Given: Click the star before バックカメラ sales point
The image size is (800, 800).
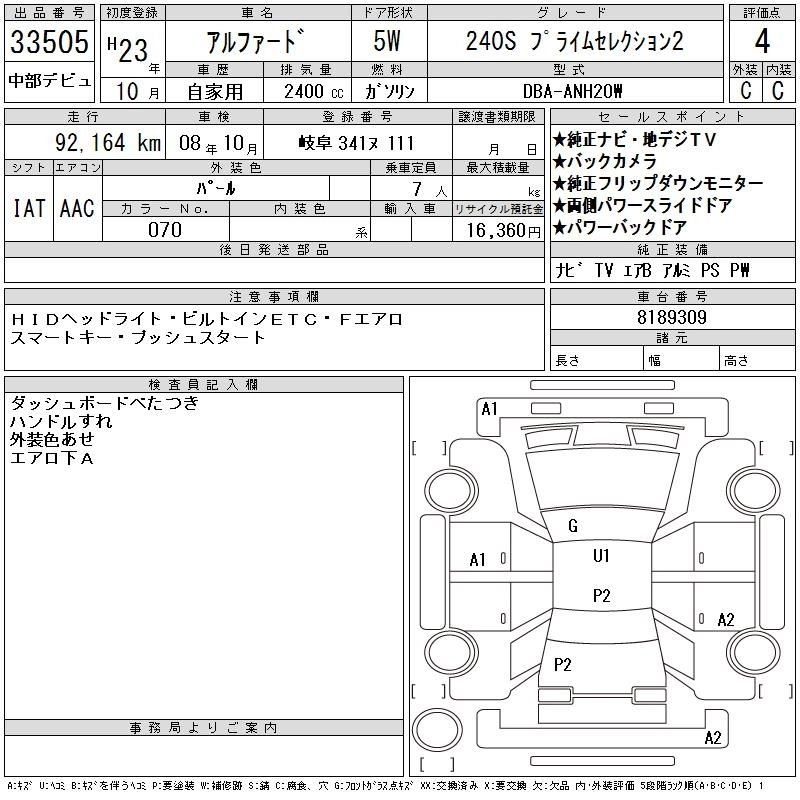Looking at the screenshot, I should coord(560,161).
